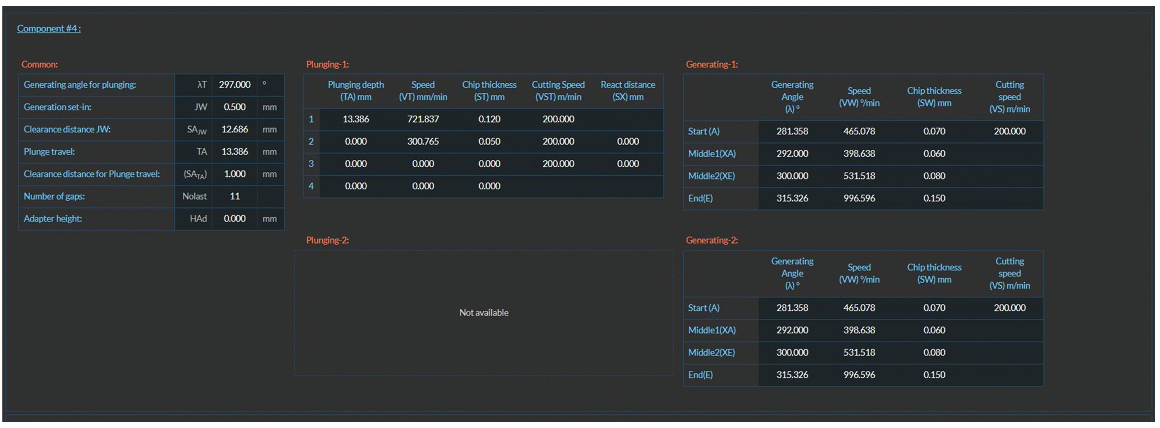The image size is (1160, 428).
Task: Click Generating-2 Middle1 speed 398.638
Action: coord(859,330)
